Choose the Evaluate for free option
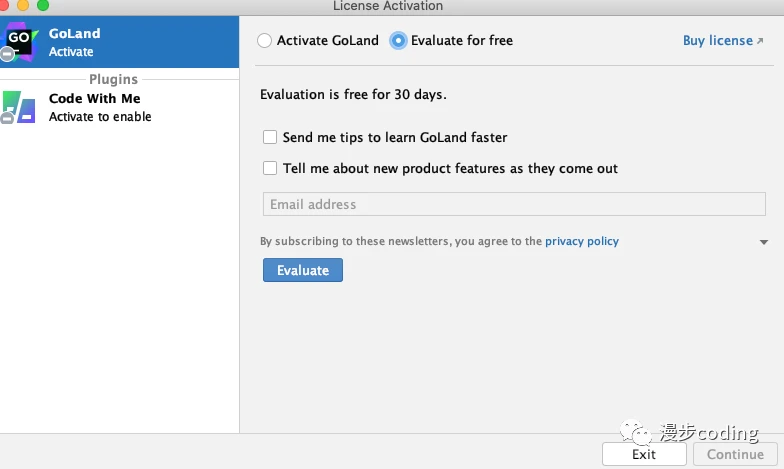 398,41
